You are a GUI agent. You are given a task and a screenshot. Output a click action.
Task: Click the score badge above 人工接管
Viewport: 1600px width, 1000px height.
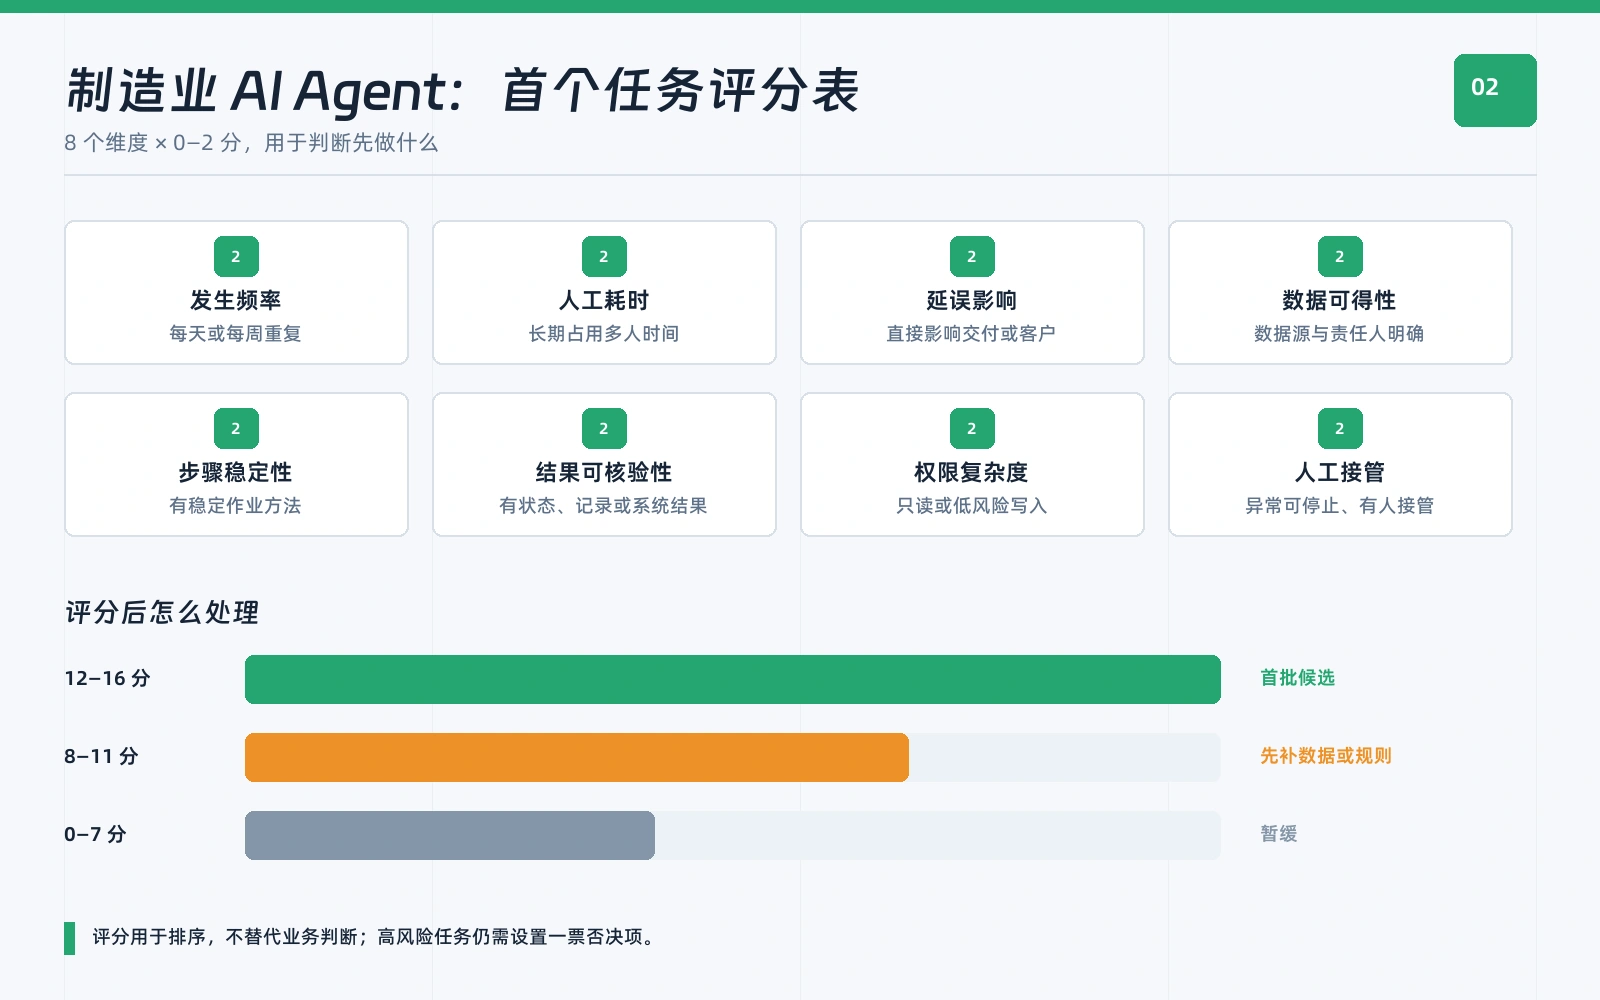tap(1340, 429)
